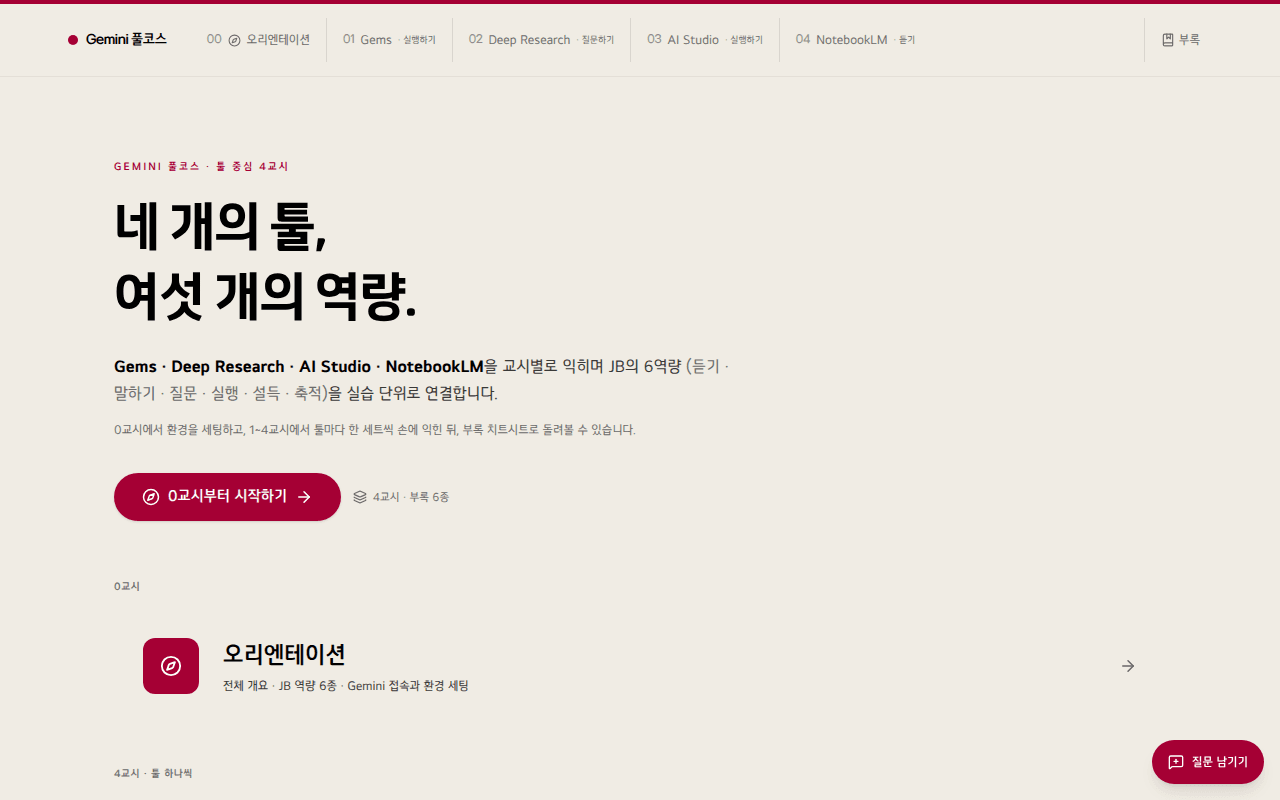Viewport: 1280px width, 800px height.
Task: Click the chat-plus icon in 질문 남기기
Action: [1176, 762]
